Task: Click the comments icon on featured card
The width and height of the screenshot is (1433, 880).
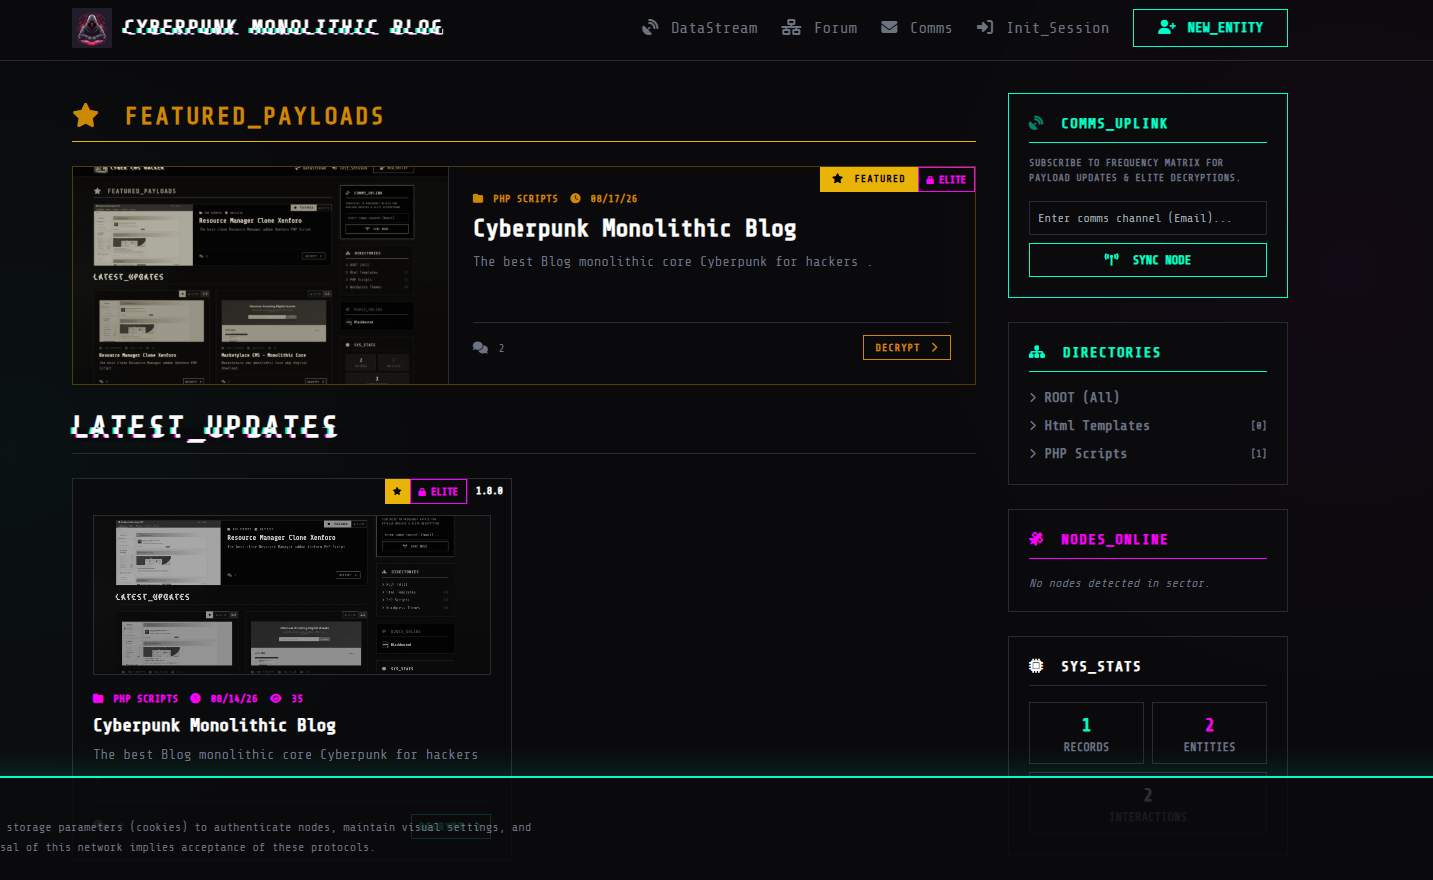Action: 481,348
